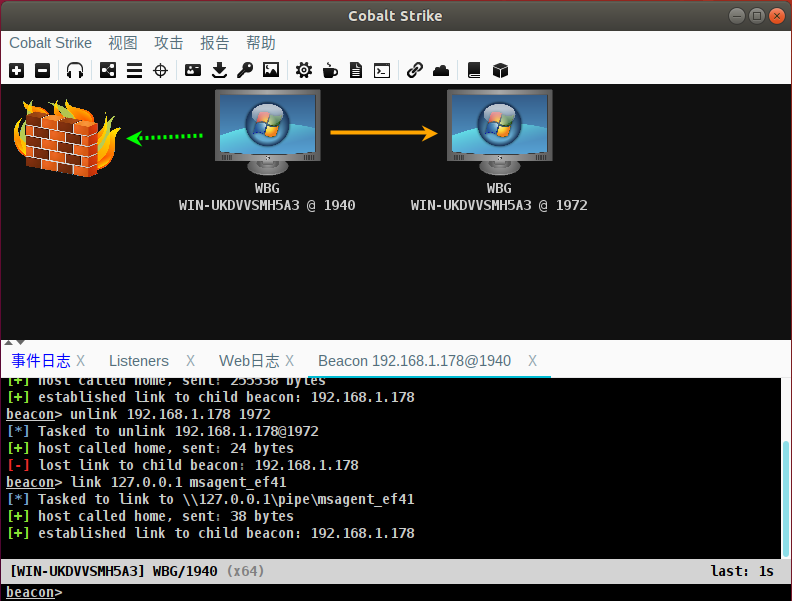This screenshot has width=792, height=601.
Task: Open credentials card icon
Action: click(192, 70)
